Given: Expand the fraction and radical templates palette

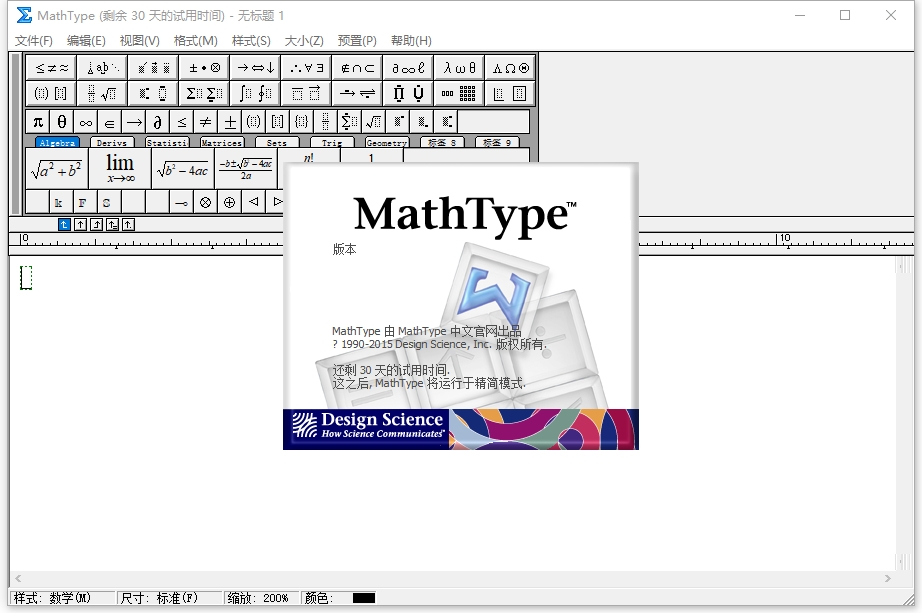Looking at the screenshot, I should 102,94.
